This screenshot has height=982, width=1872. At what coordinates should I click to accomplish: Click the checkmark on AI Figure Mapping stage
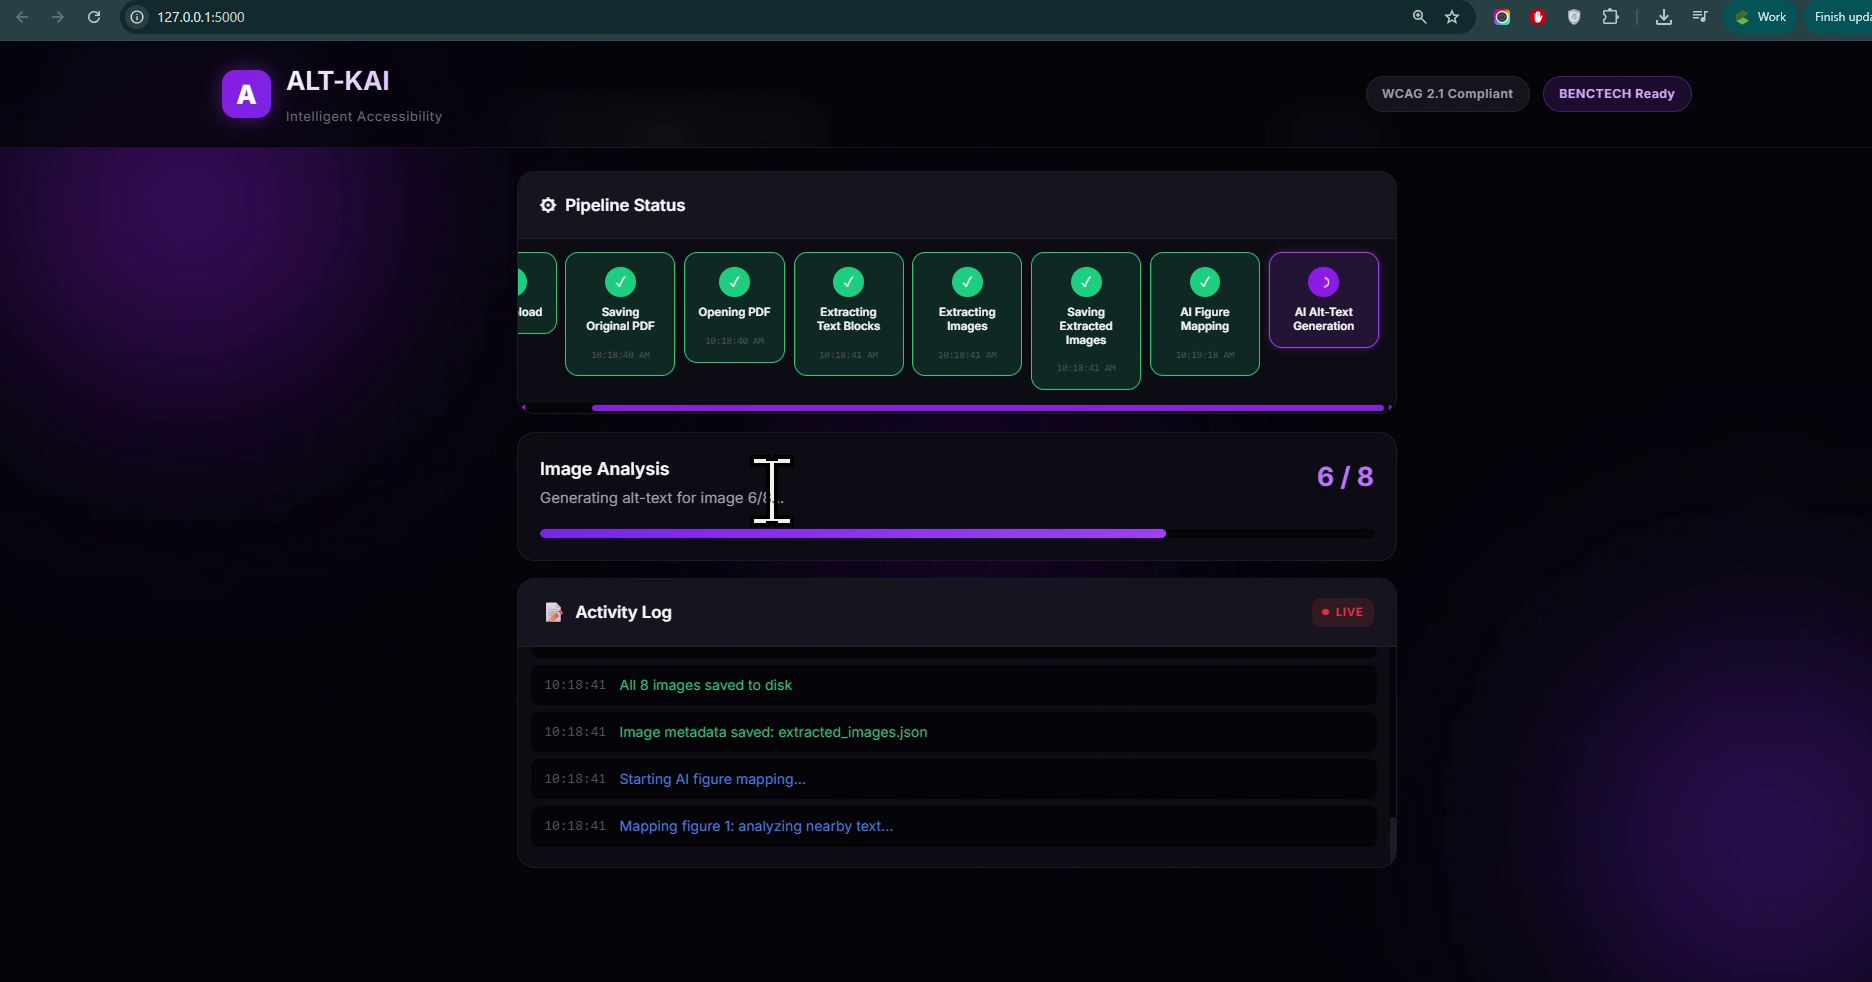pyautogui.click(x=1204, y=282)
